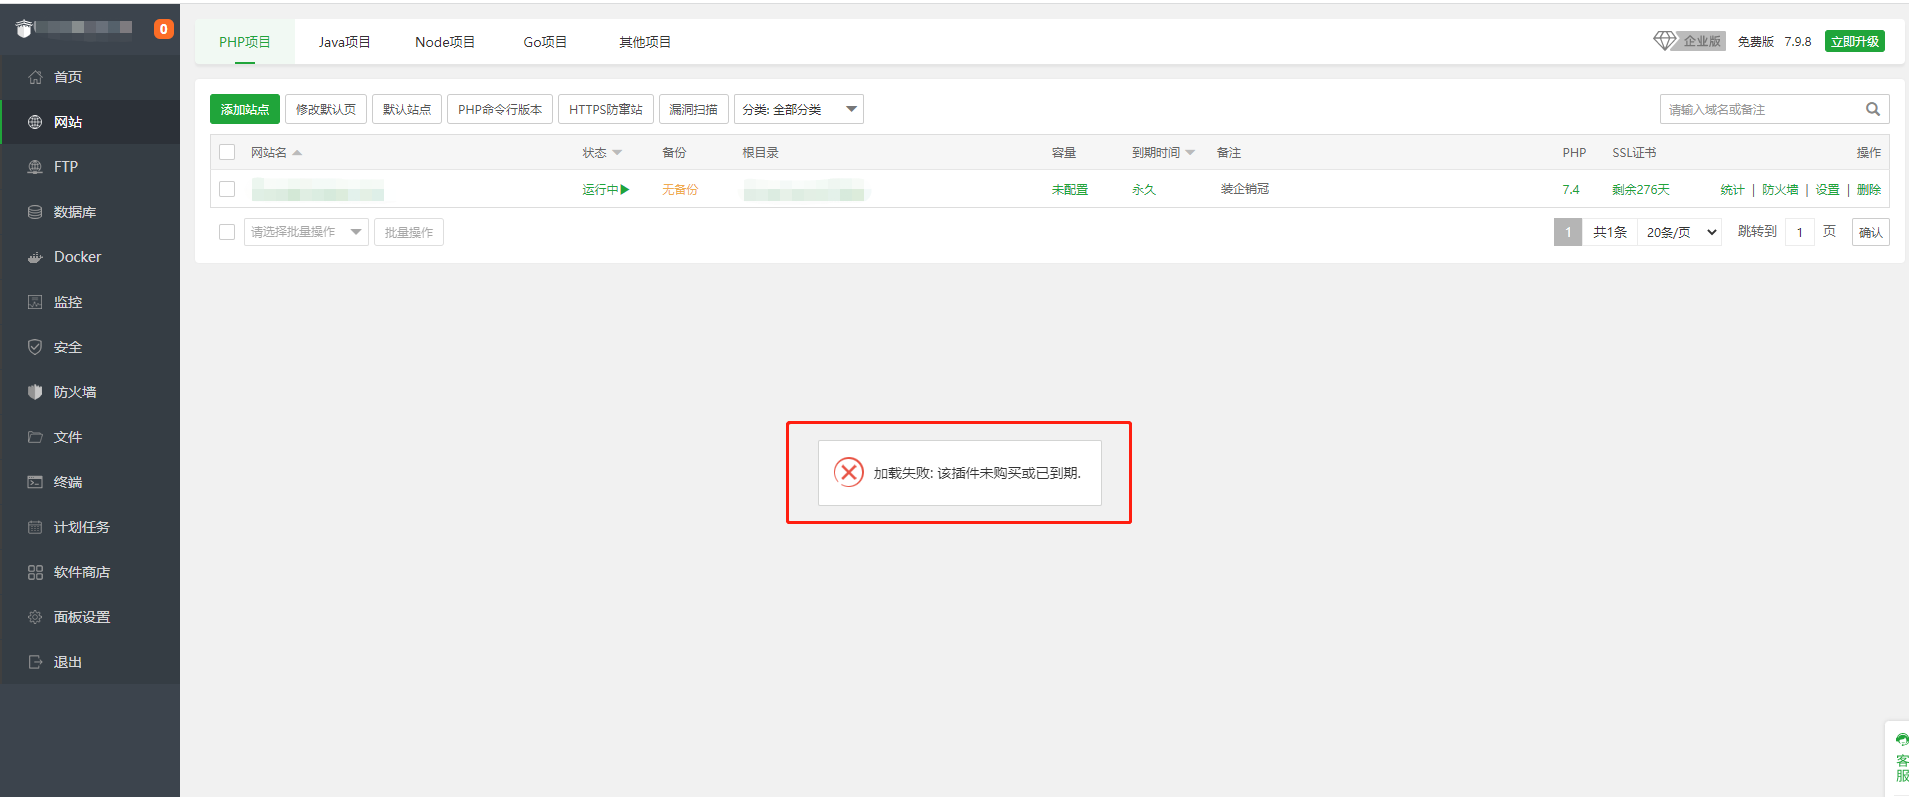Viewport: 1909px width, 797px height.
Task: Click the database icon beside 数据库
Action: click(35, 212)
